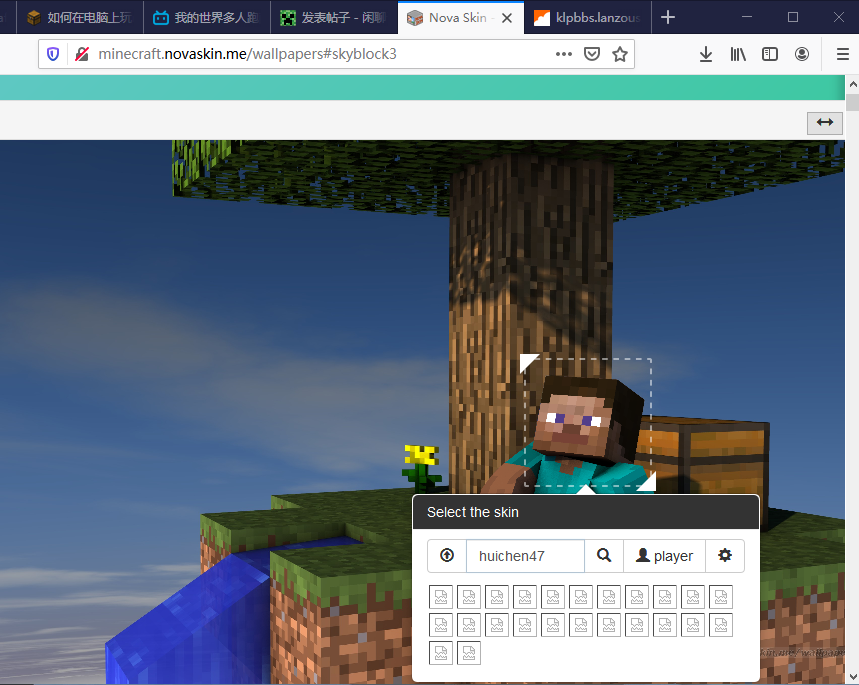Click the tracking protection shield icon
Screen dimensions: 859x685
click(53, 54)
